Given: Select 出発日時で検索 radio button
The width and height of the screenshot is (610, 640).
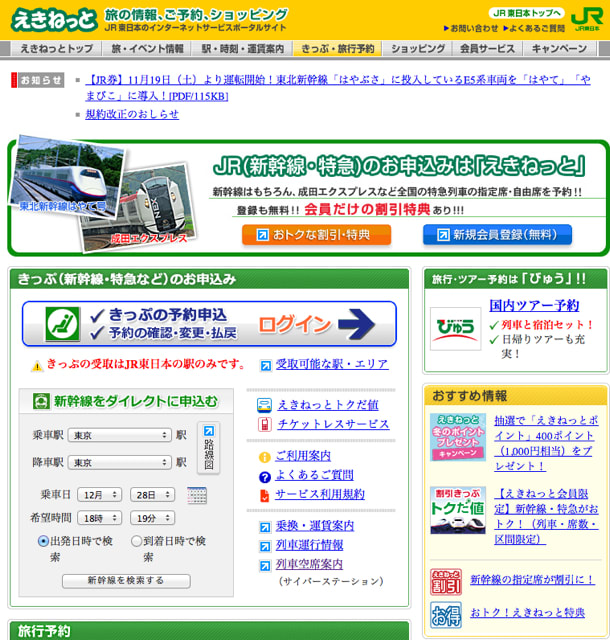Looking at the screenshot, I should 43,542.
